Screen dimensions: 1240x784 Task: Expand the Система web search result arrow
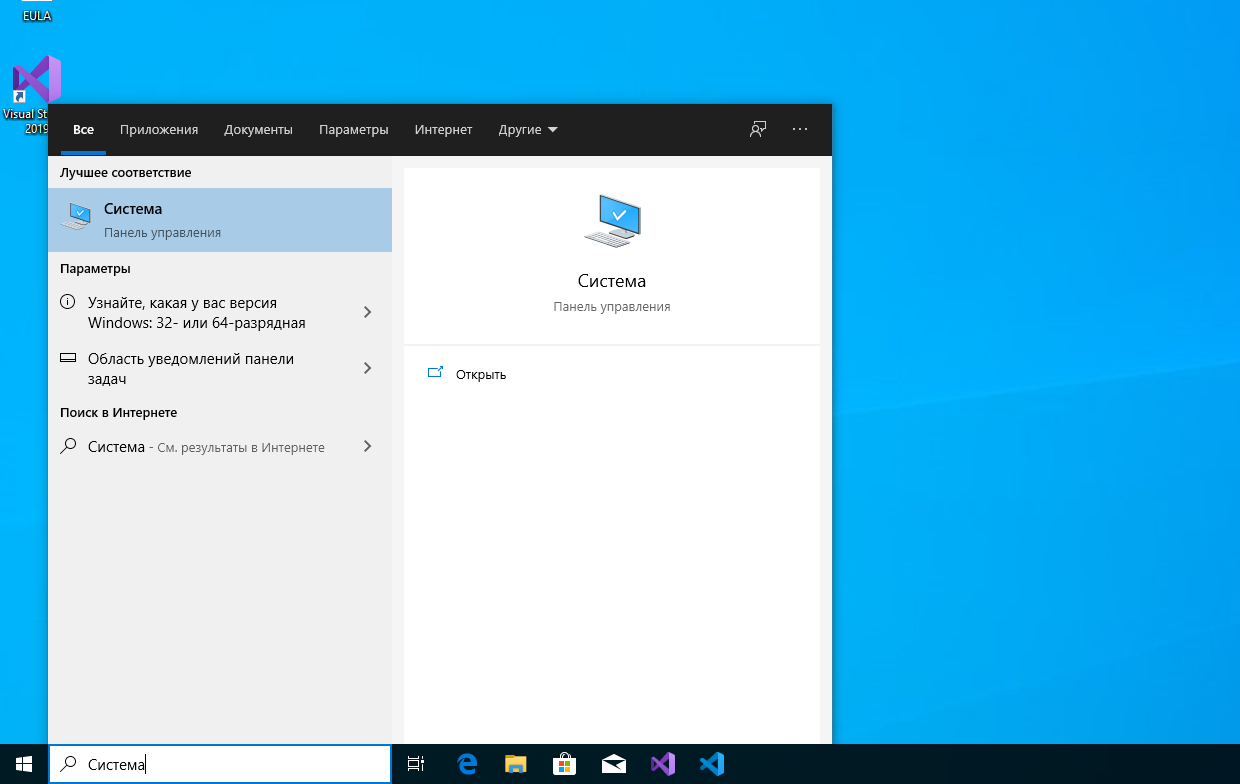click(367, 446)
